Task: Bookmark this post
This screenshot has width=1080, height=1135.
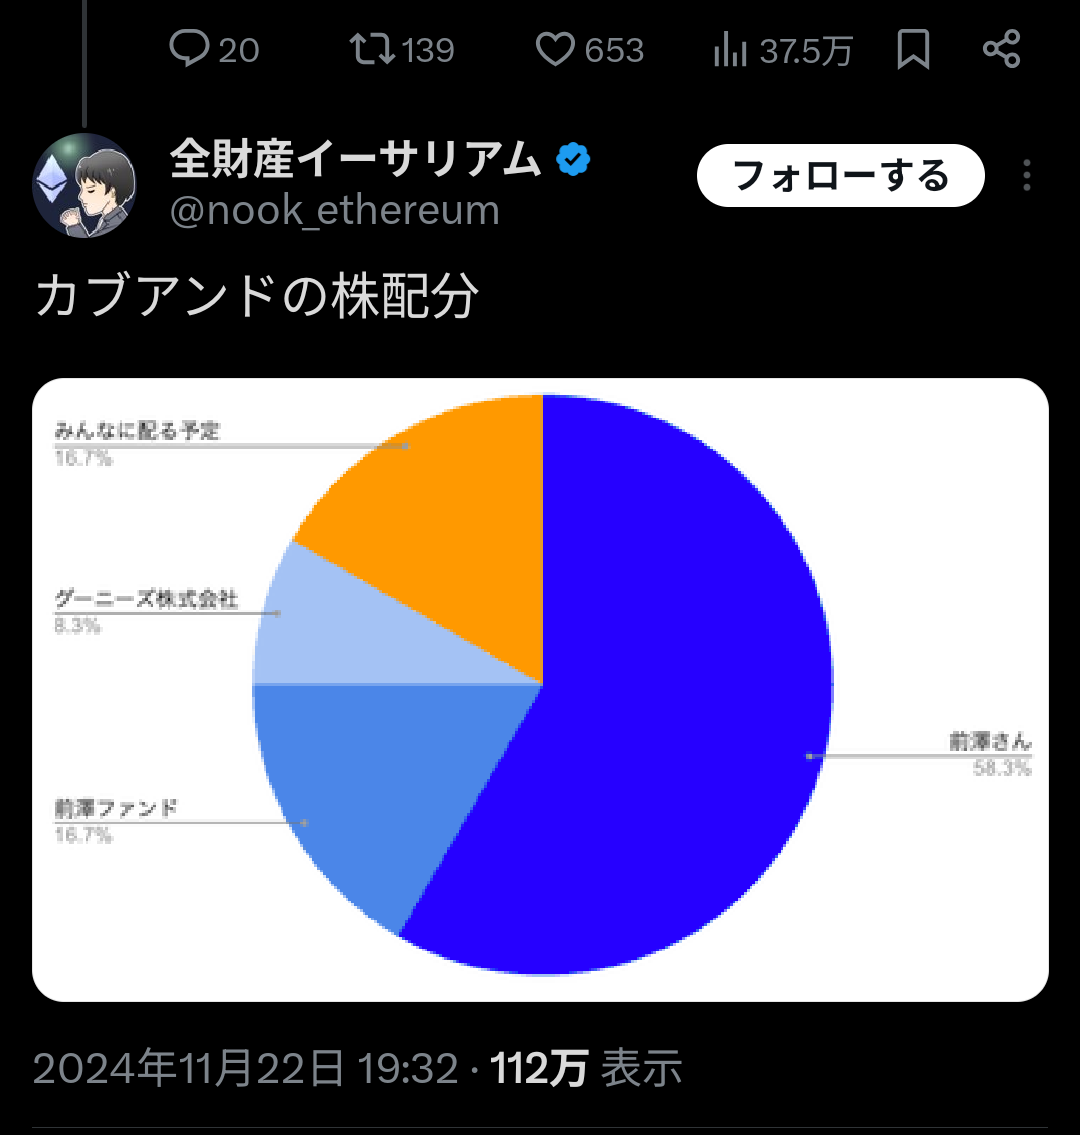Action: 913,49
